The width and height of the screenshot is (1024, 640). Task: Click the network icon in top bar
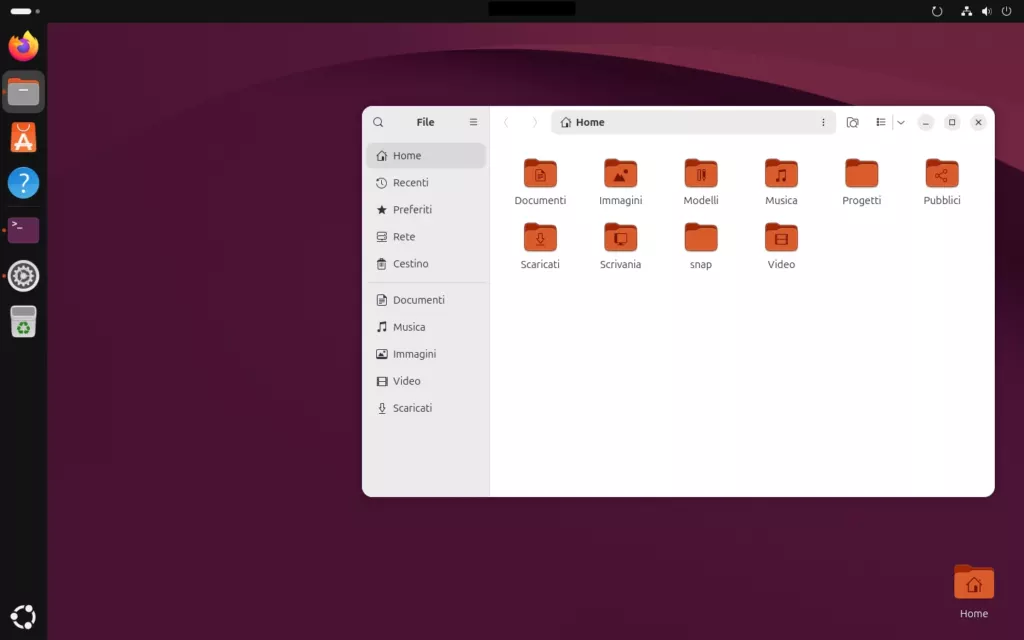tap(967, 11)
